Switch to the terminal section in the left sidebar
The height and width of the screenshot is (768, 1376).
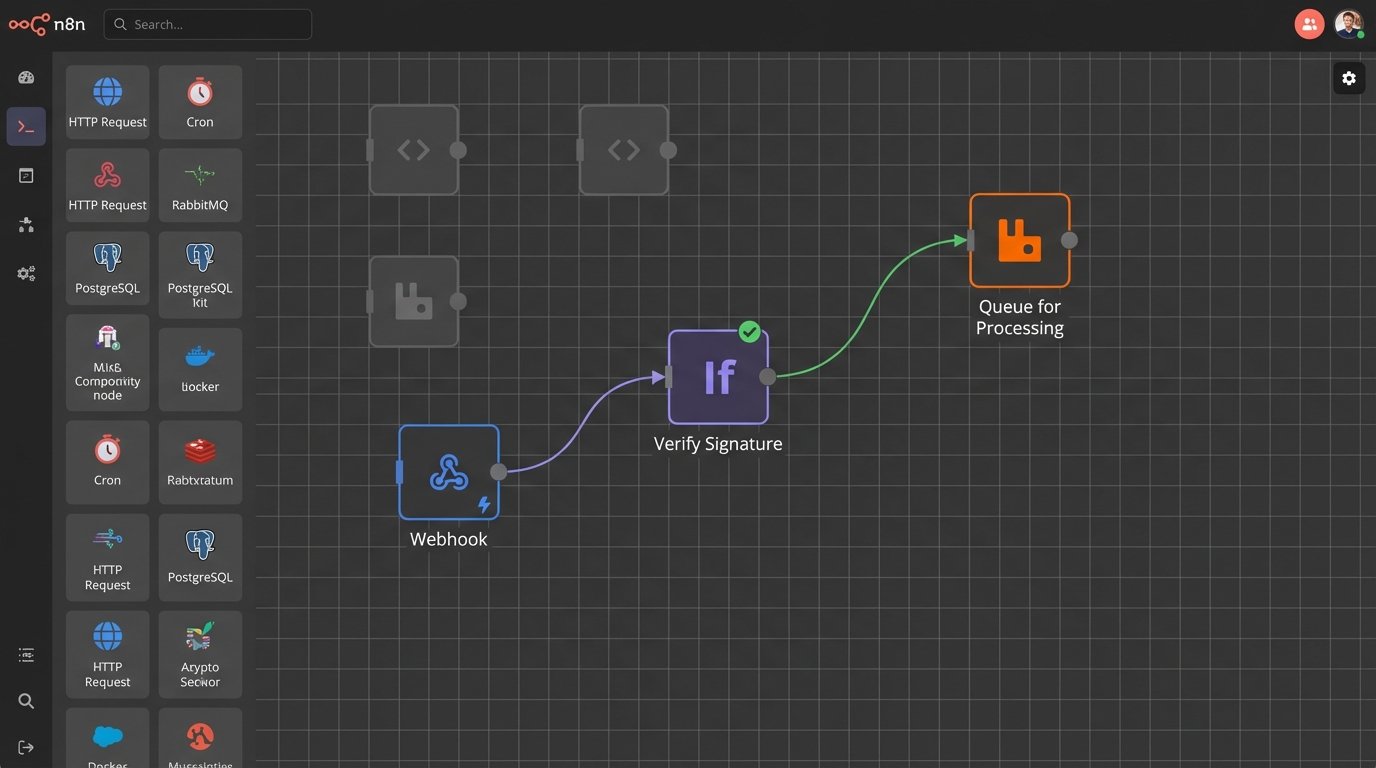tap(25, 126)
